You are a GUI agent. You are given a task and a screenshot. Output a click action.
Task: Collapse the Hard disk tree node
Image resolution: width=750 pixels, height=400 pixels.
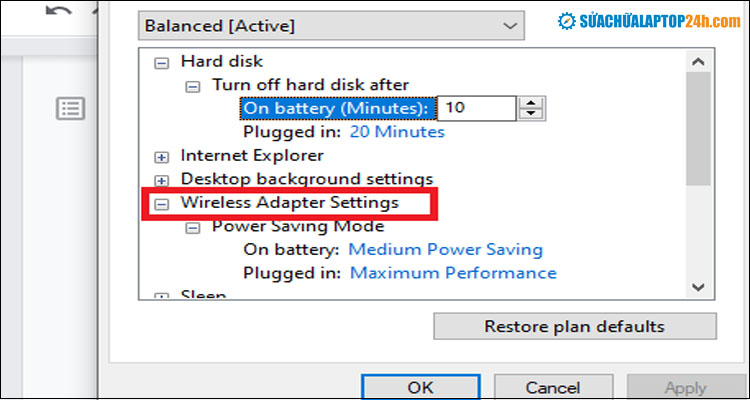[x=161, y=62]
